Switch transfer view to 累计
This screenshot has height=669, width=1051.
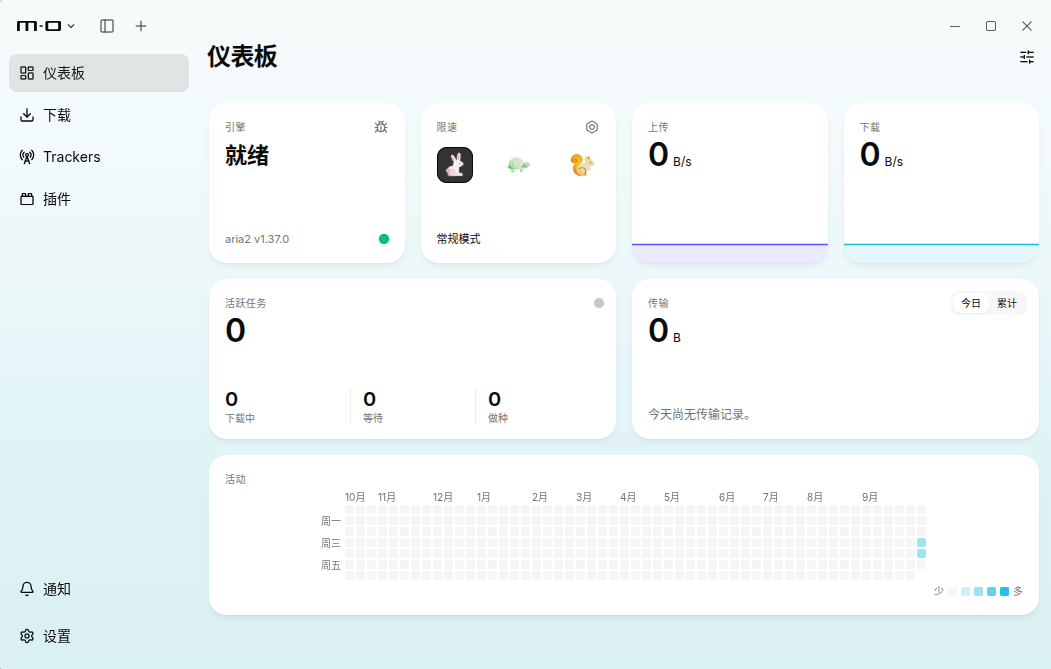pyautogui.click(x=1007, y=303)
